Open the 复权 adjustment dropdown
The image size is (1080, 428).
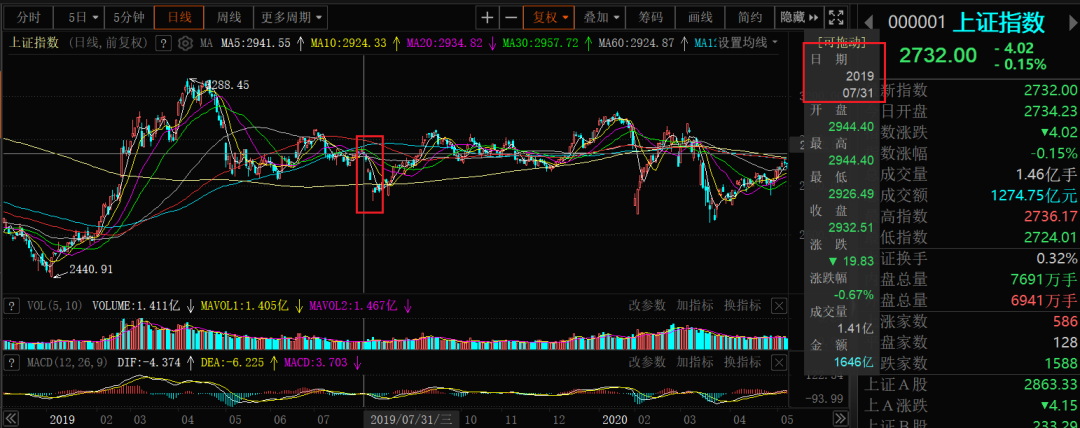pos(551,17)
